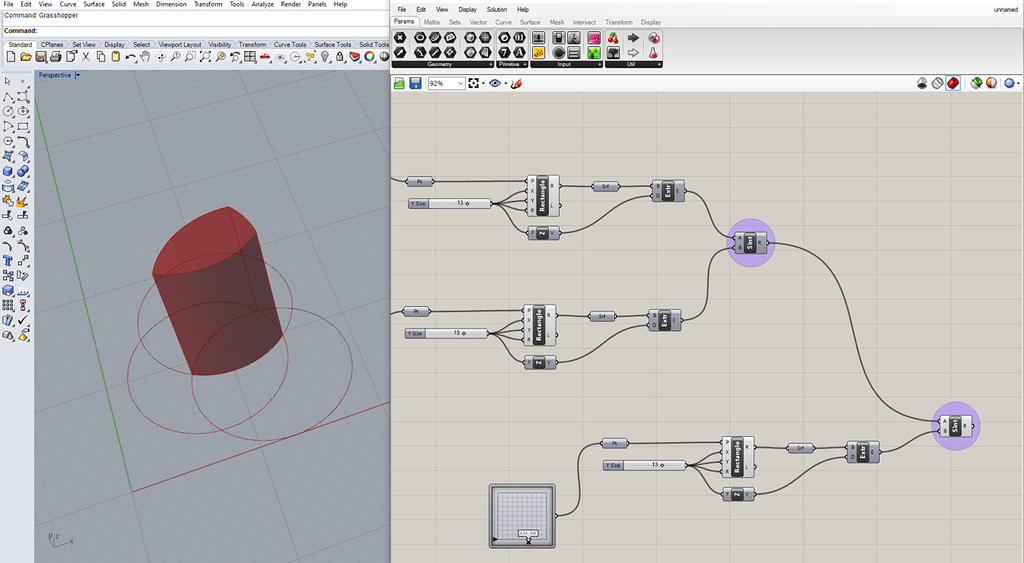Screen dimensions: 1024x563
Task: Open the Perspective viewport dropdown arrow
Action: click(x=78, y=75)
